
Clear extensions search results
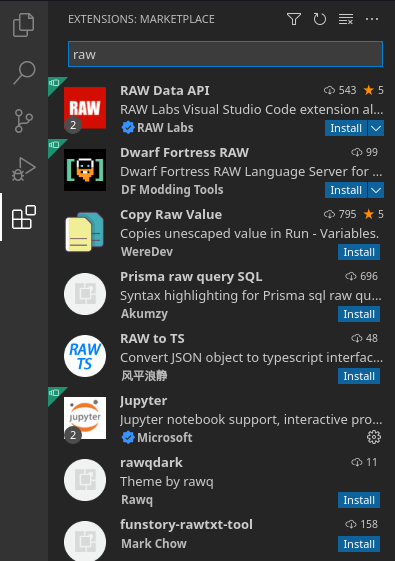(346, 19)
